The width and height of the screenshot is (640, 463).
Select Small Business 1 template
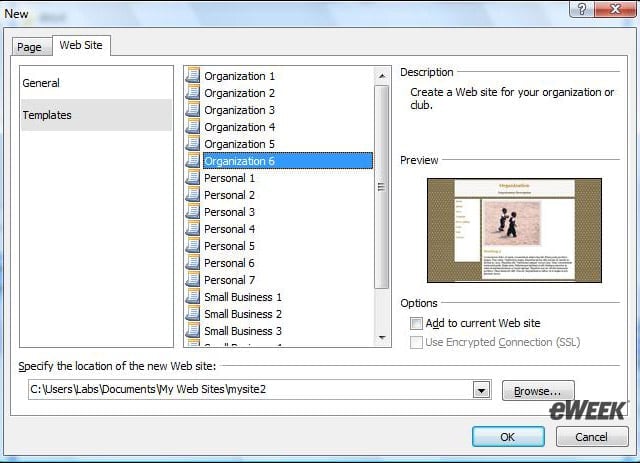tap(243, 297)
